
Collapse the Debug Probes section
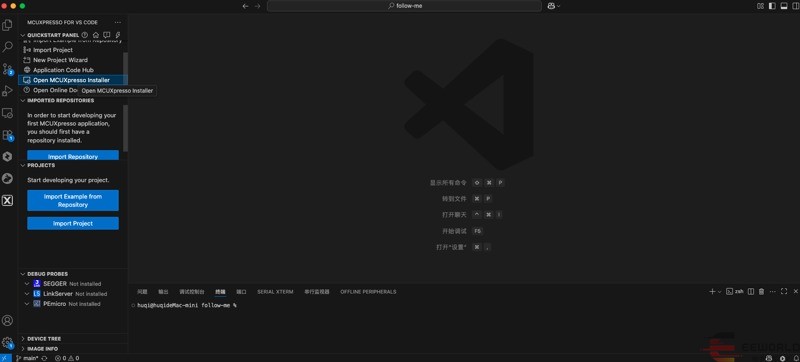tap(23, 274)
